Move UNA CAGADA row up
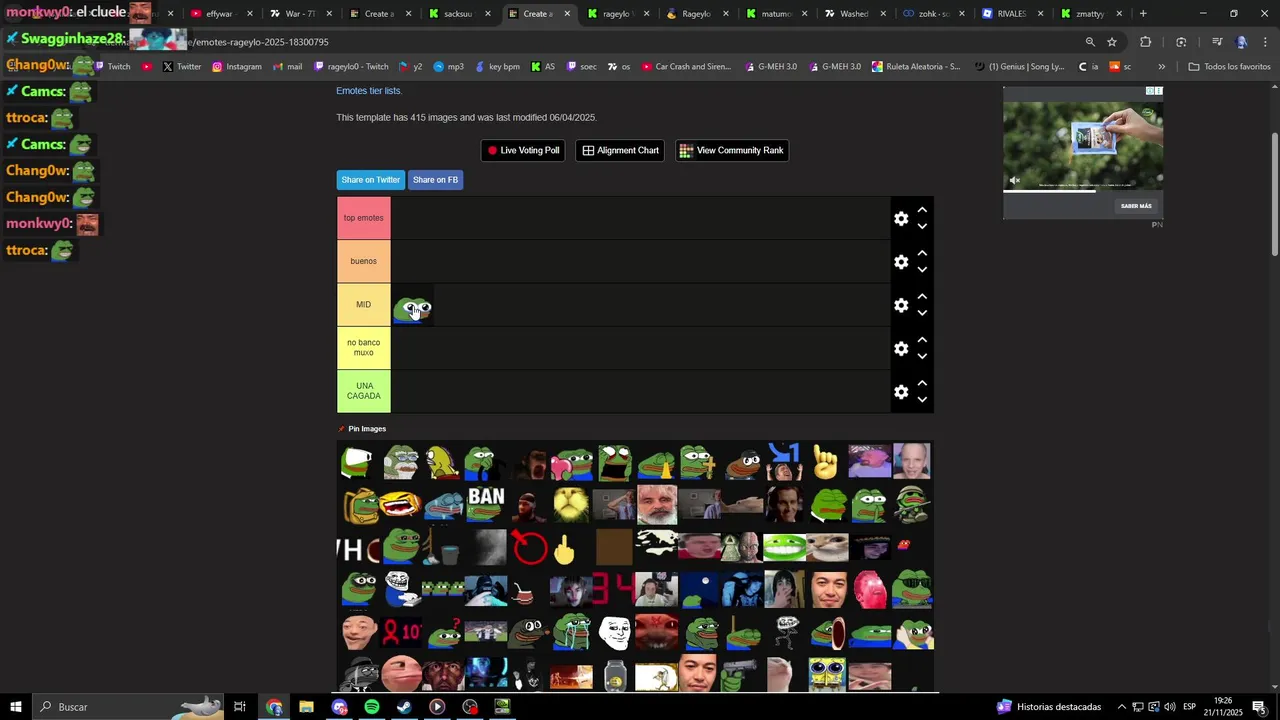The image size is (1280, 720). pos(922,384)
